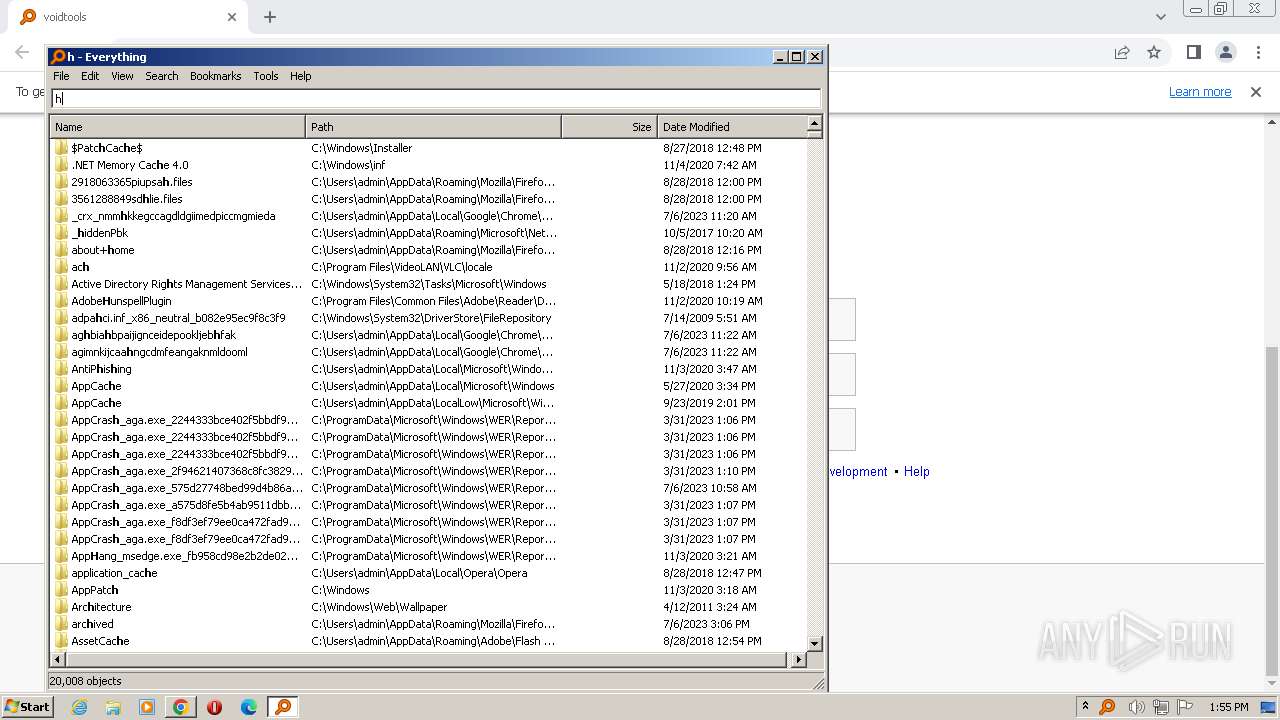
Task: Launch Internet Explorer from taskbar
Action: 79,707
